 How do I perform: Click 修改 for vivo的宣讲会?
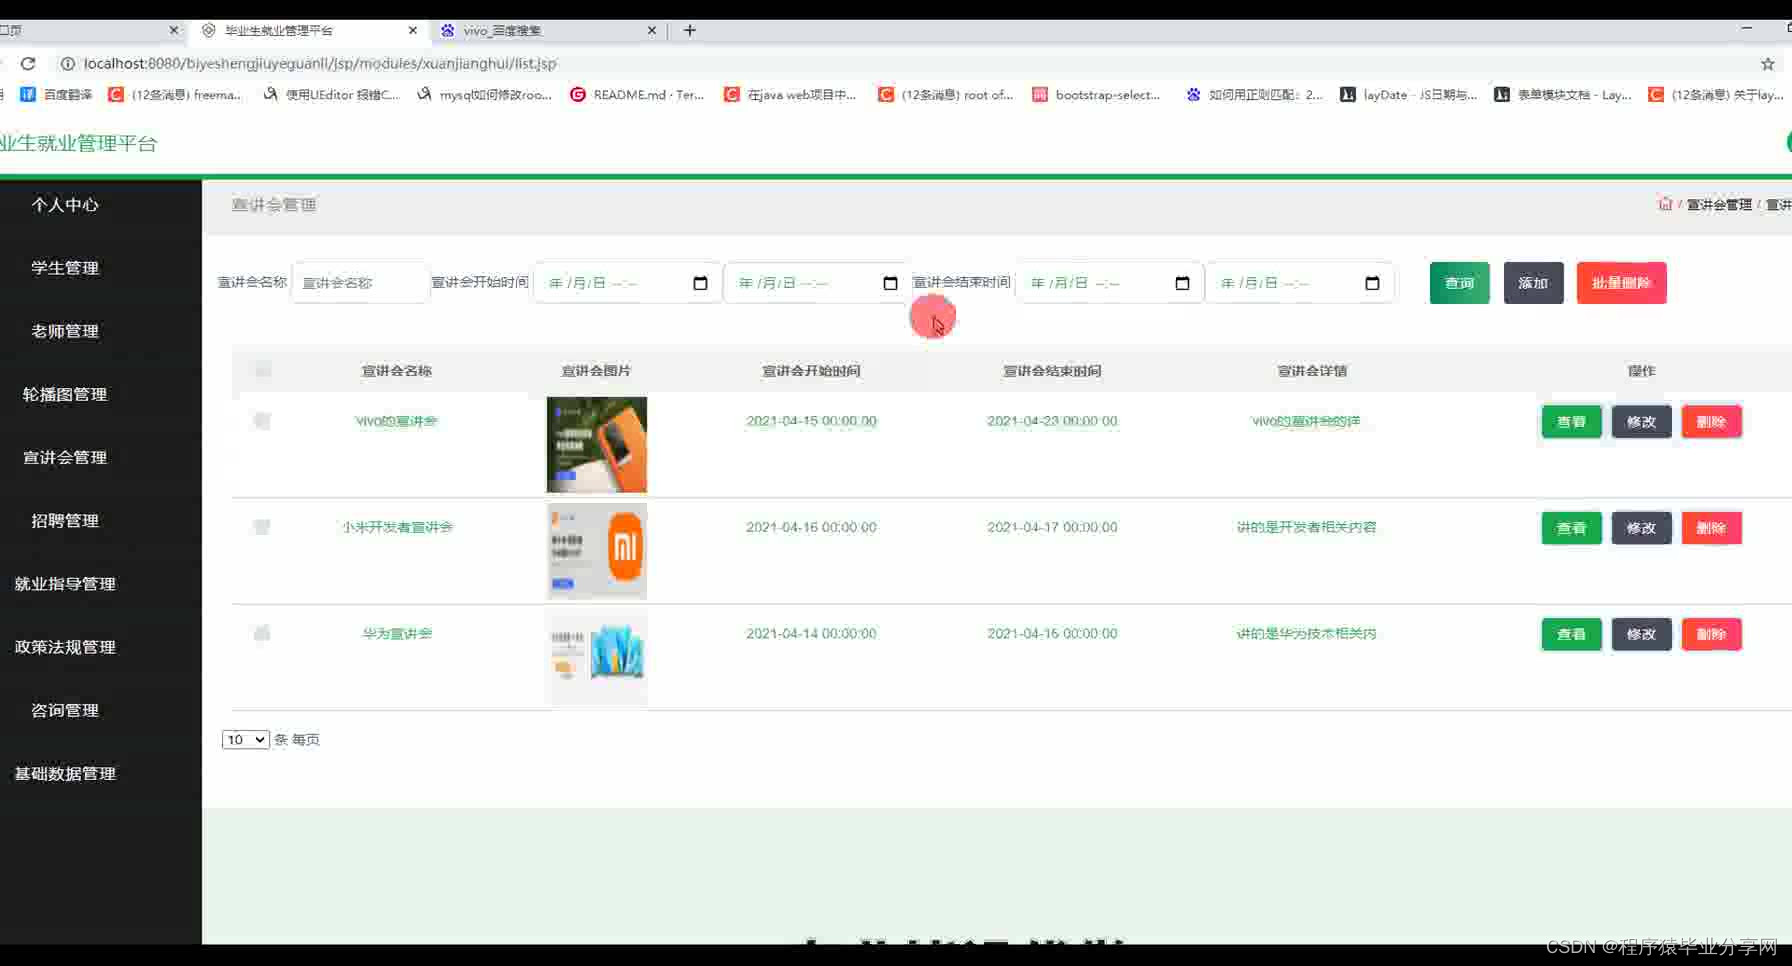(1641, 422)
